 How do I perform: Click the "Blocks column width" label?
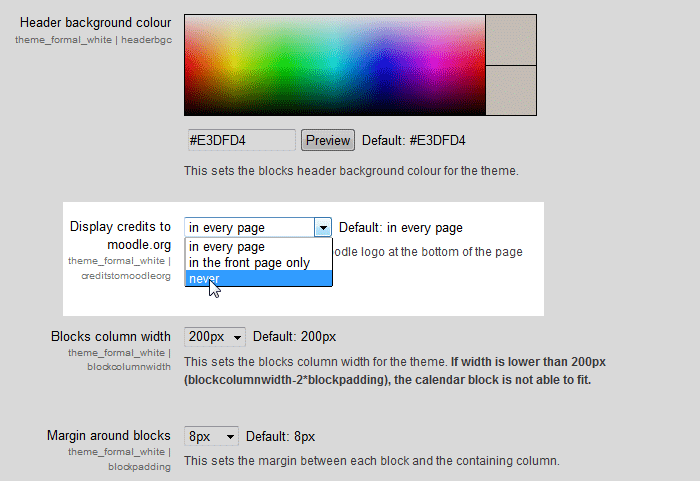pos(110,336)
